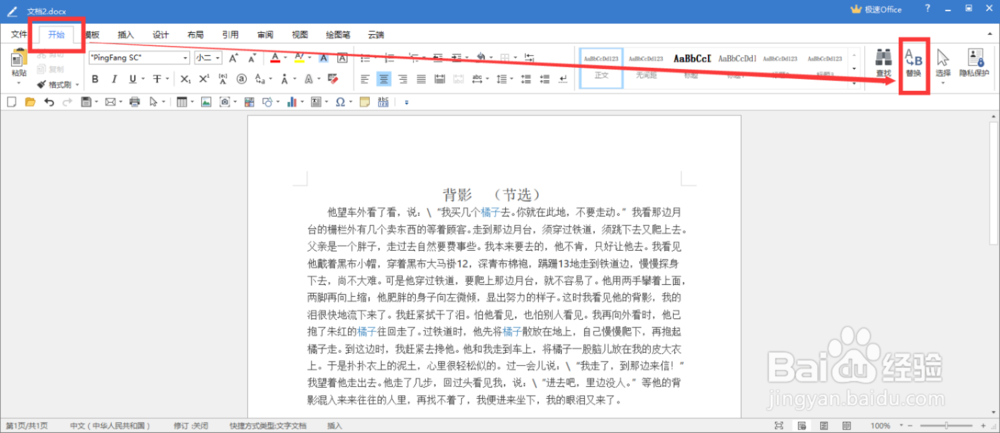The width and height of the screenshot is (1000, 433).
Task: Toggle Underline formatting
Action: [x=133, y=79]
